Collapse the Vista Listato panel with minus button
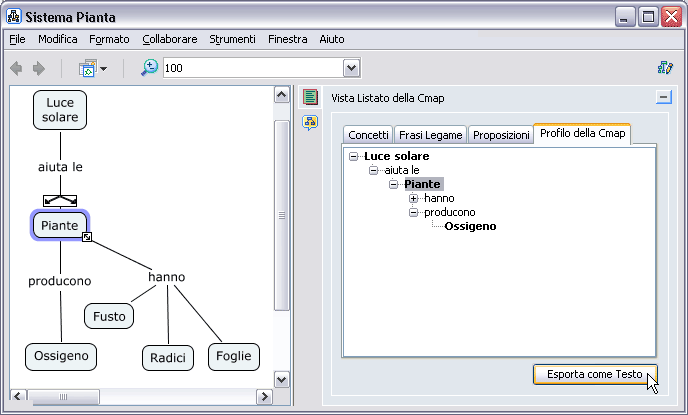Viewport: 688px width, 415px height. pyautogui.click(x=663, y=97)
